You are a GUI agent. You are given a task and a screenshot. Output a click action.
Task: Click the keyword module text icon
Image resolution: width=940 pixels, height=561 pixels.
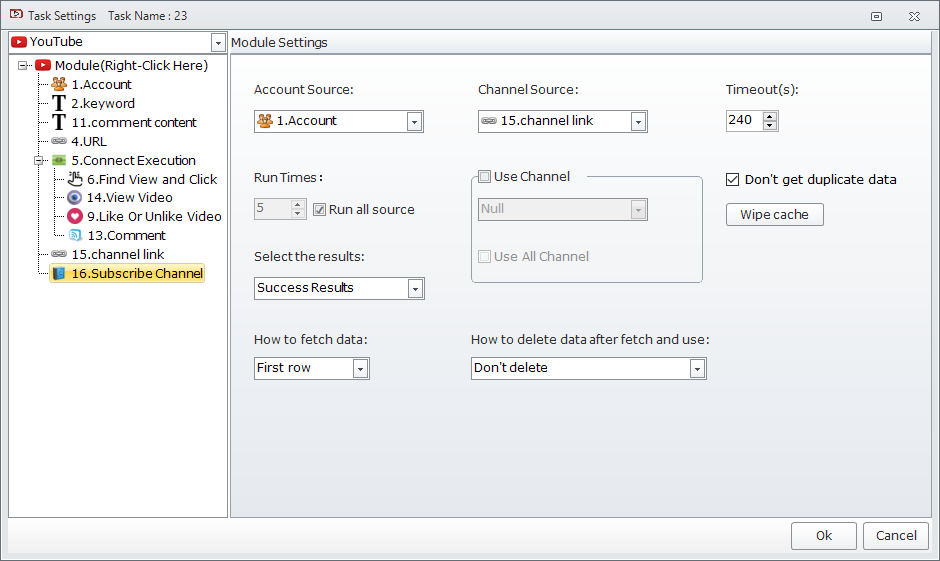(59, 103)
